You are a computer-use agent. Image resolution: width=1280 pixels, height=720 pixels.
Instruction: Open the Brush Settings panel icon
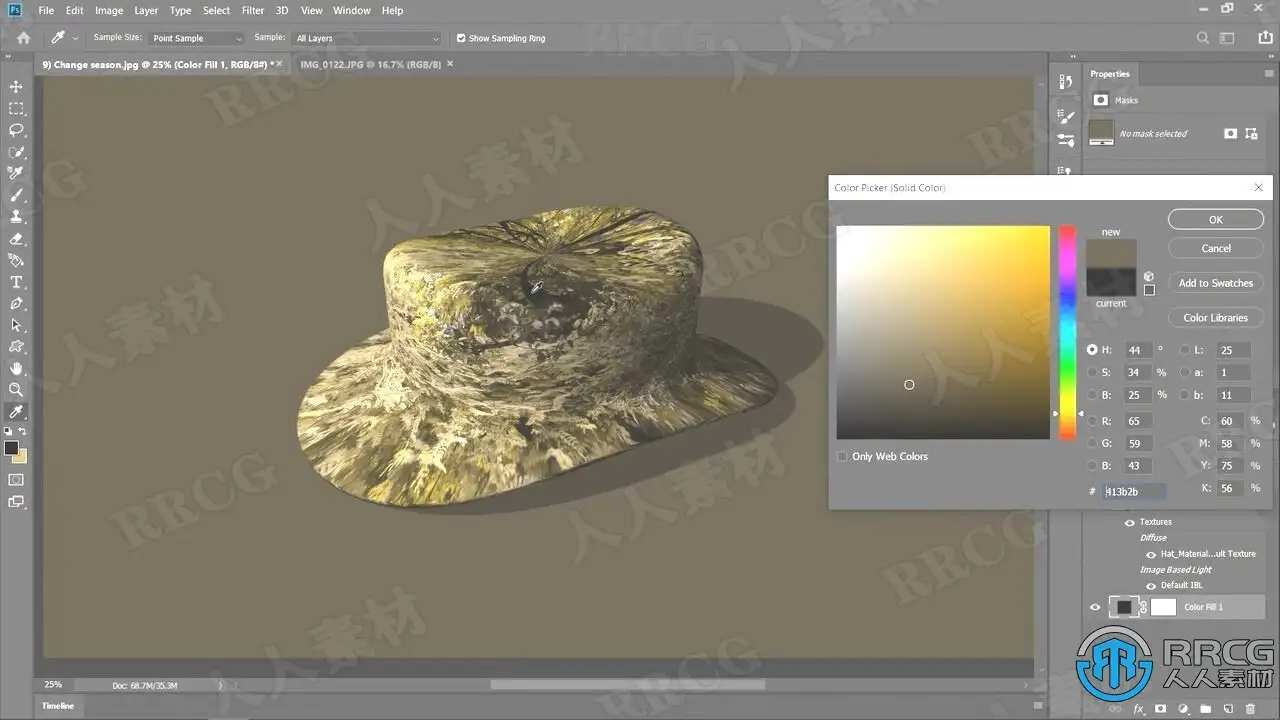tap(1065, 117)
